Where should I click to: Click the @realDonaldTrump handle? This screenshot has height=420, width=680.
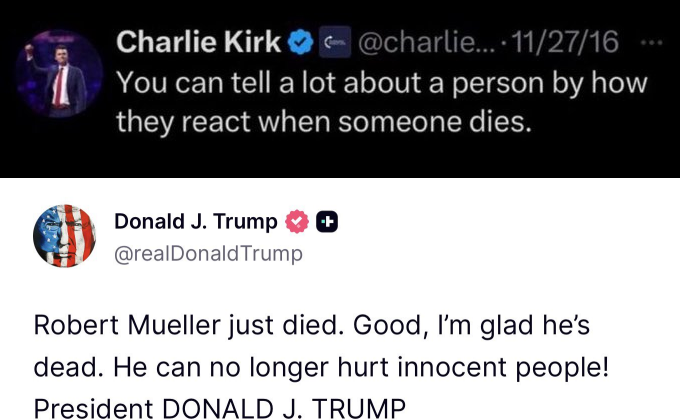click(x=208, y=254)
